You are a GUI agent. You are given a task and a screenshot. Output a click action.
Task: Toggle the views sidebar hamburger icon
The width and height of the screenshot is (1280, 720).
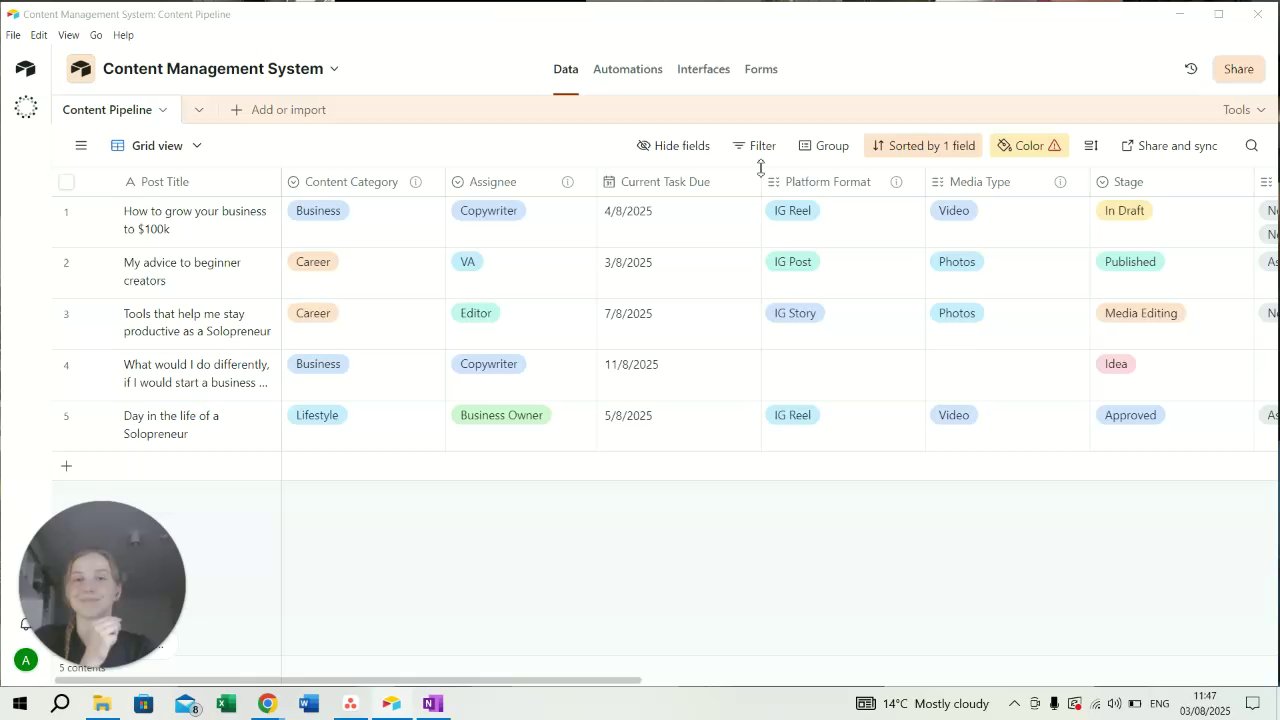(81, 146)
